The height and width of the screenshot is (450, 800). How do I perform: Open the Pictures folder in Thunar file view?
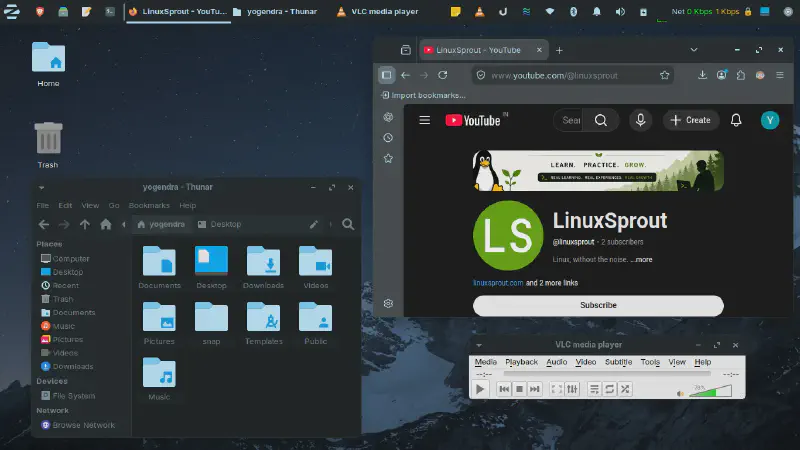pyautogui.click(x=159, y=323)
